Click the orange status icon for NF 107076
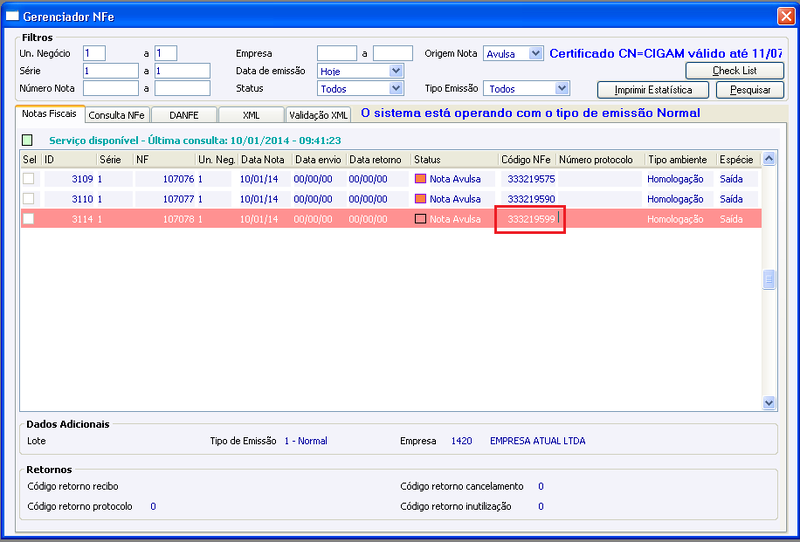The image size is (800, 542). click(x=420, y=179)
